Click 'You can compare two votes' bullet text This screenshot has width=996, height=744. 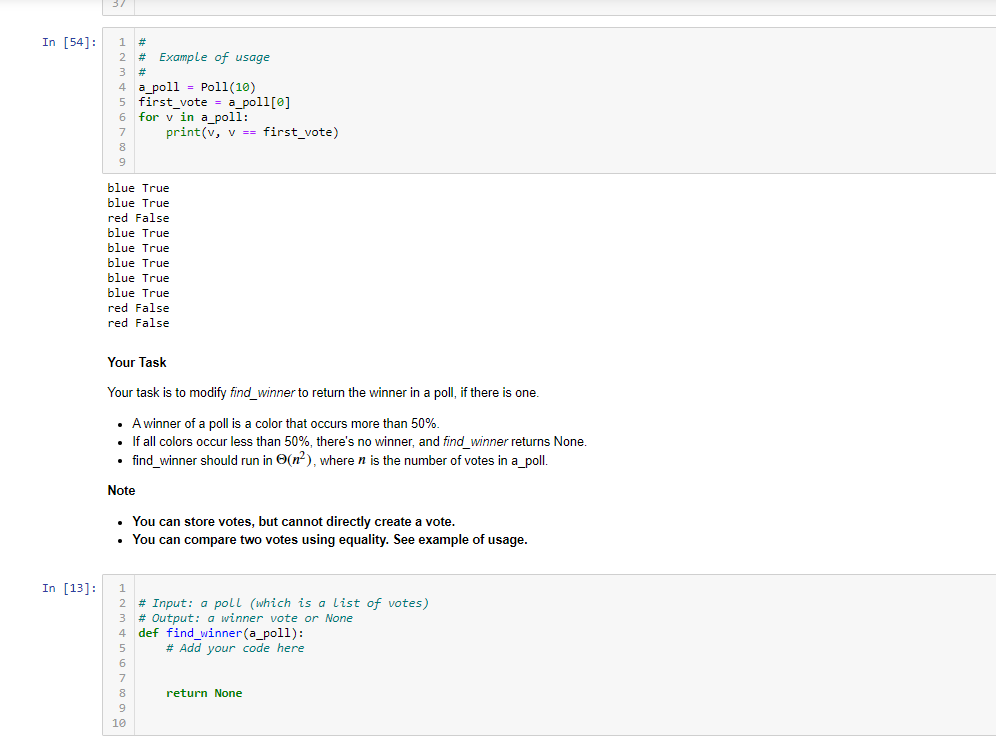tap(330, 540)
